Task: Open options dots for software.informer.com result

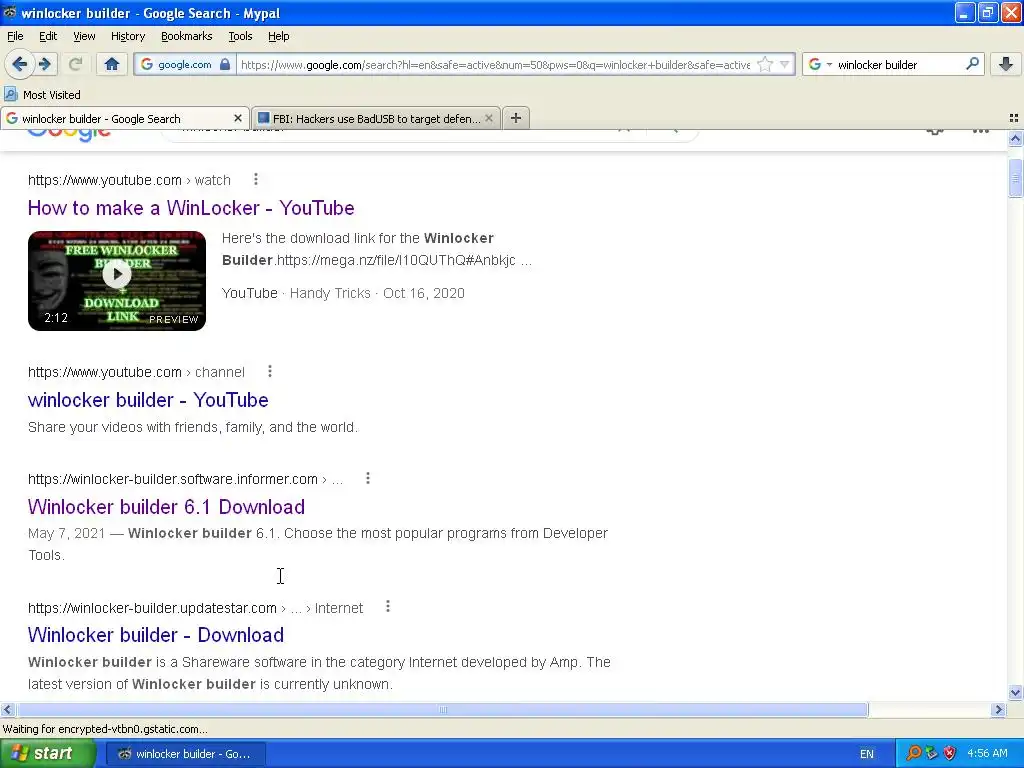Action: 368,478
